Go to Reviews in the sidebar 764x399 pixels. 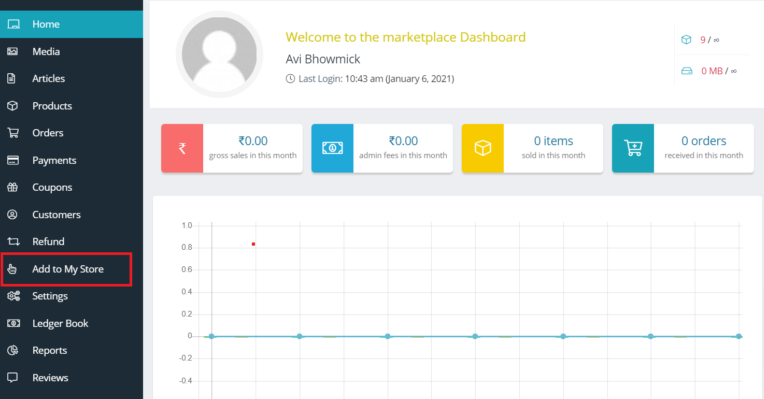click(x=72, y=378)
